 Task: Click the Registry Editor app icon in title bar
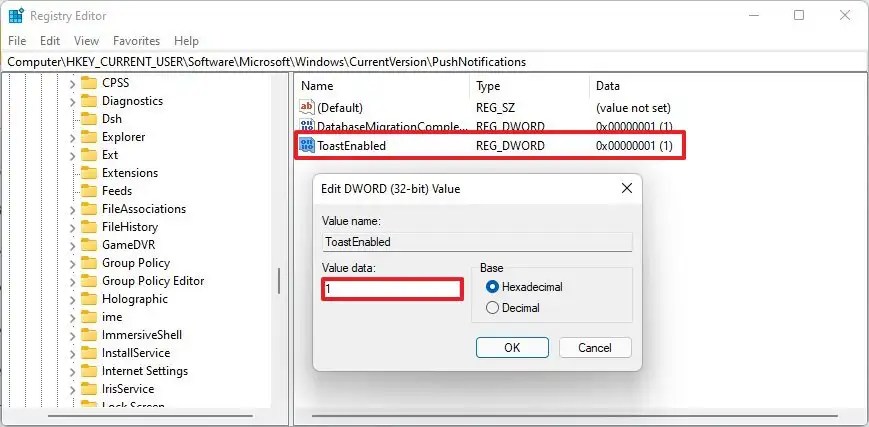(16, 16)
